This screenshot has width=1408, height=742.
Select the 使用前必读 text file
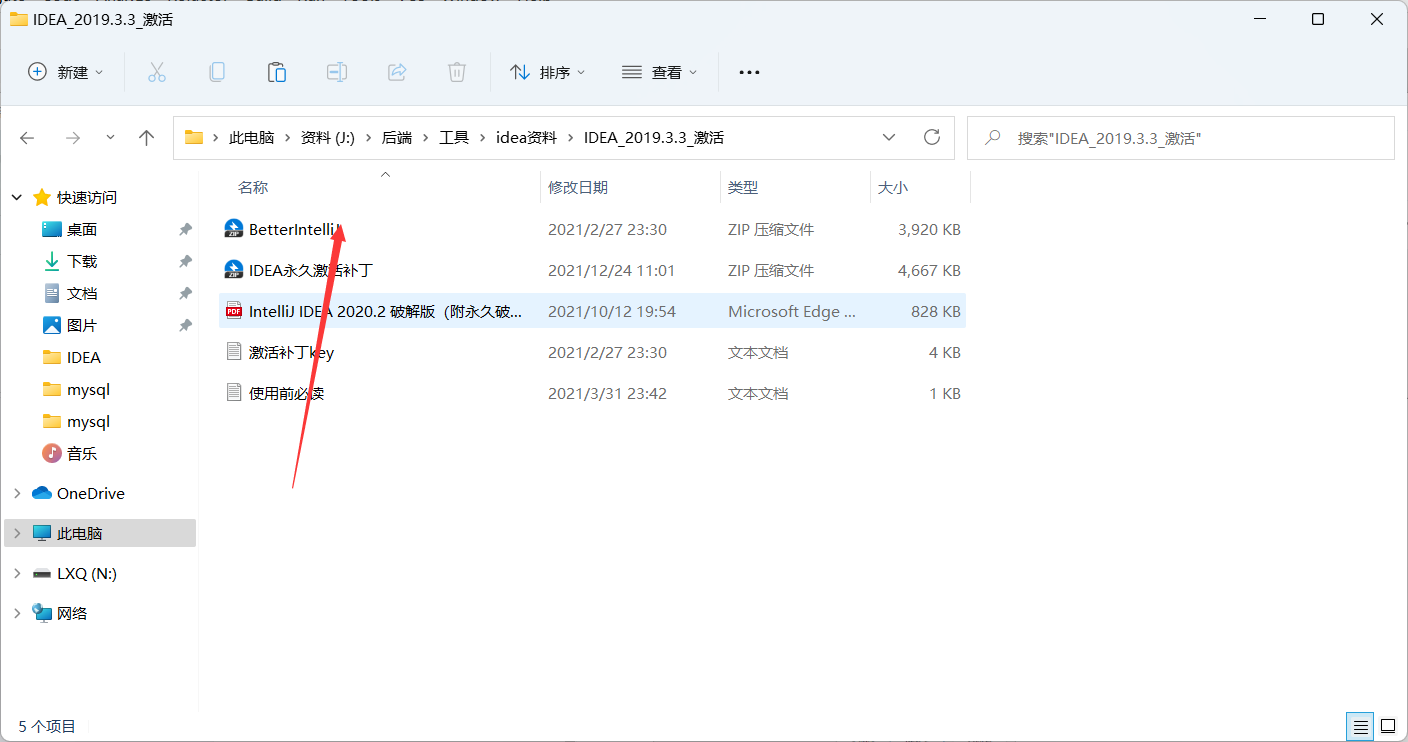pos(286,393)
